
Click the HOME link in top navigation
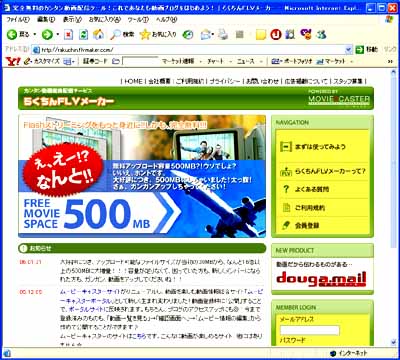tap(133, 81)
